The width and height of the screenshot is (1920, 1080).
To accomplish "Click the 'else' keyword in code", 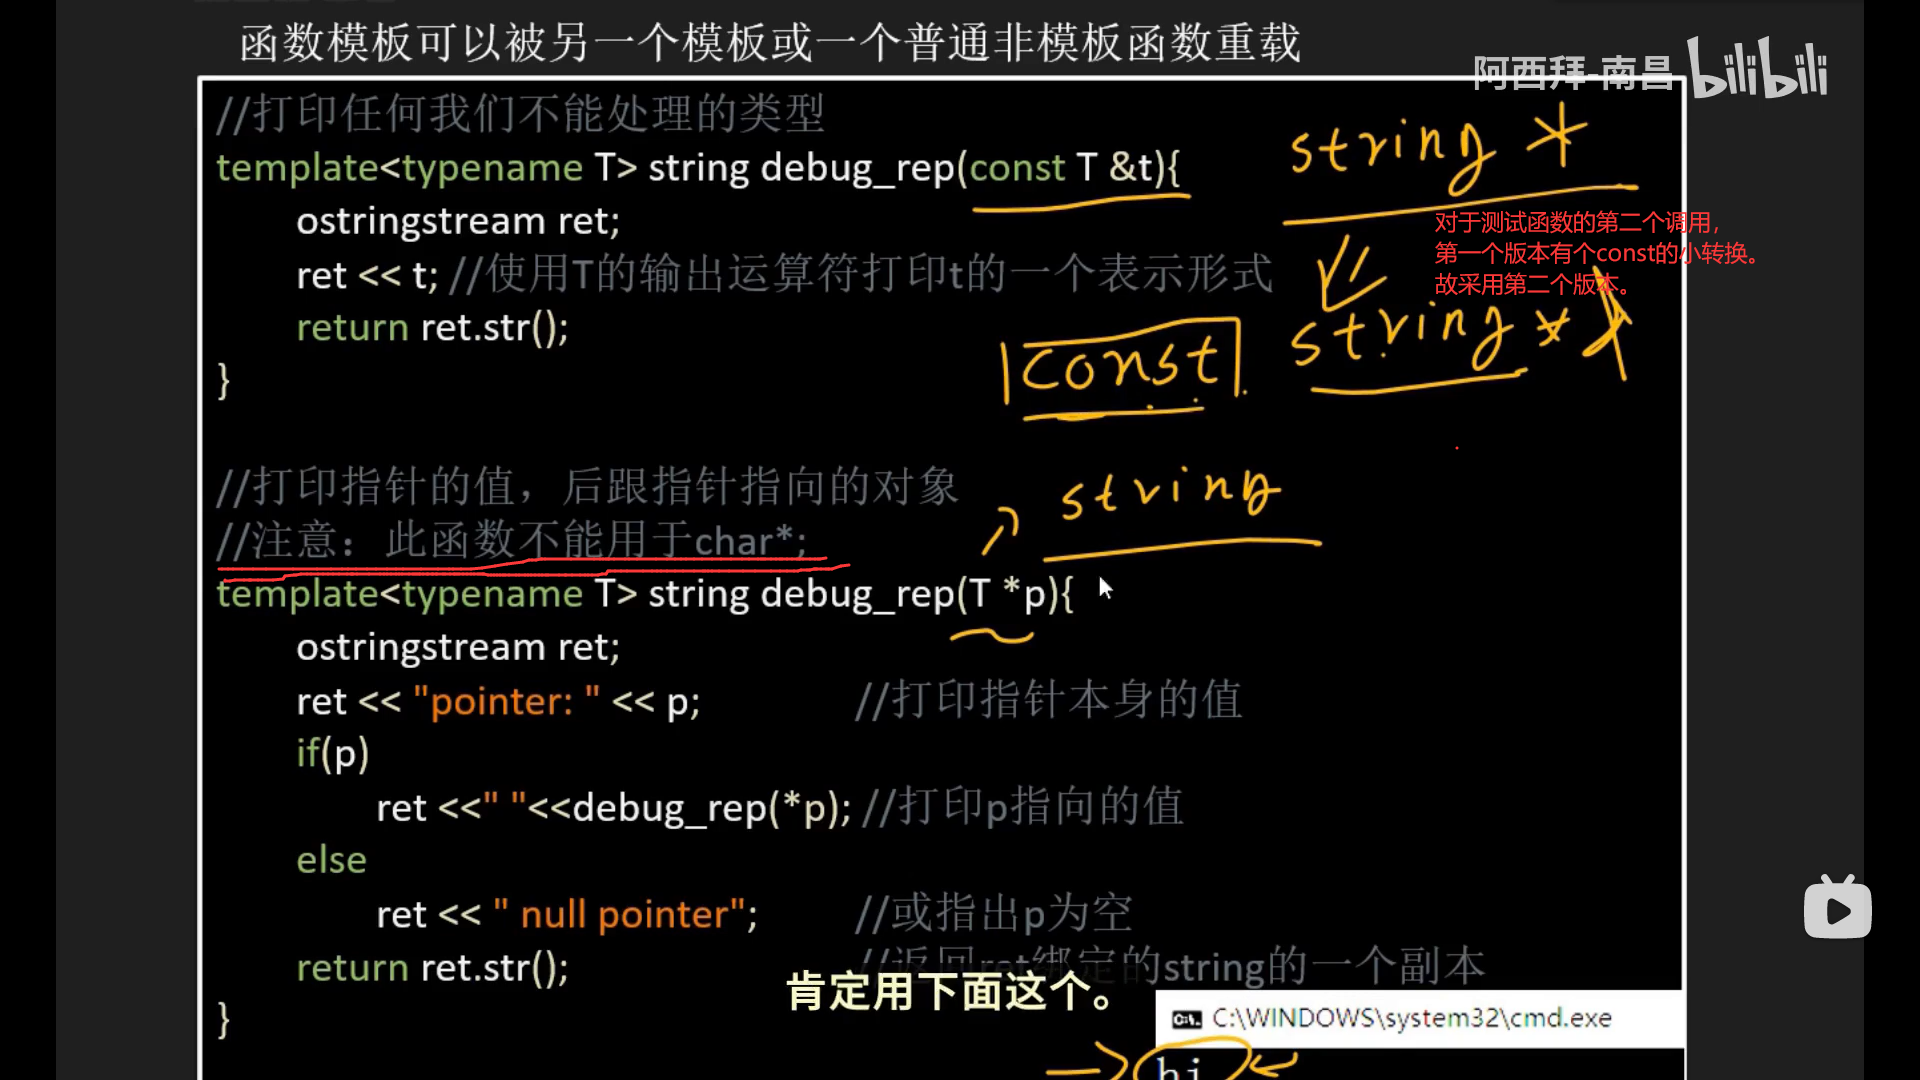I will [331, 860].
